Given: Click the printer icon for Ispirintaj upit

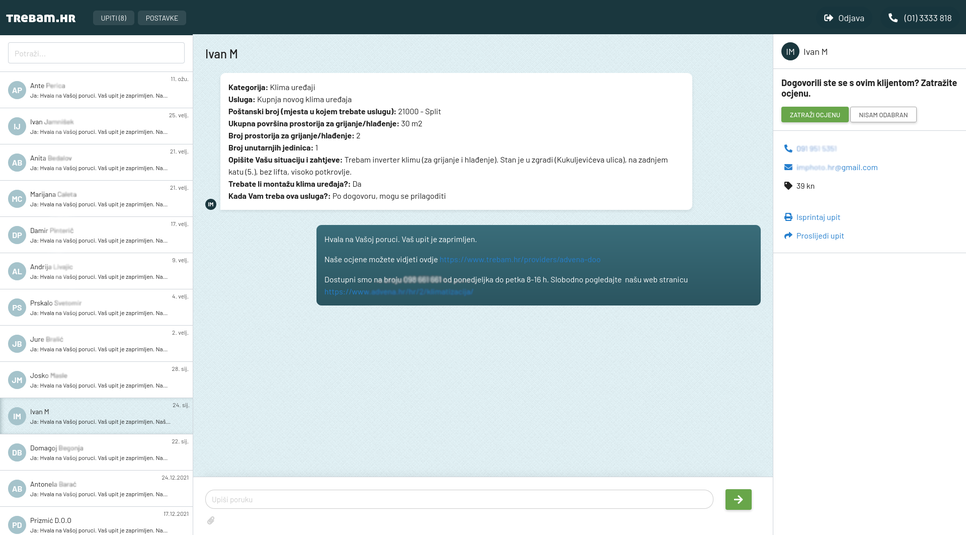Looking at the screenshot, I should pos(788,217).
